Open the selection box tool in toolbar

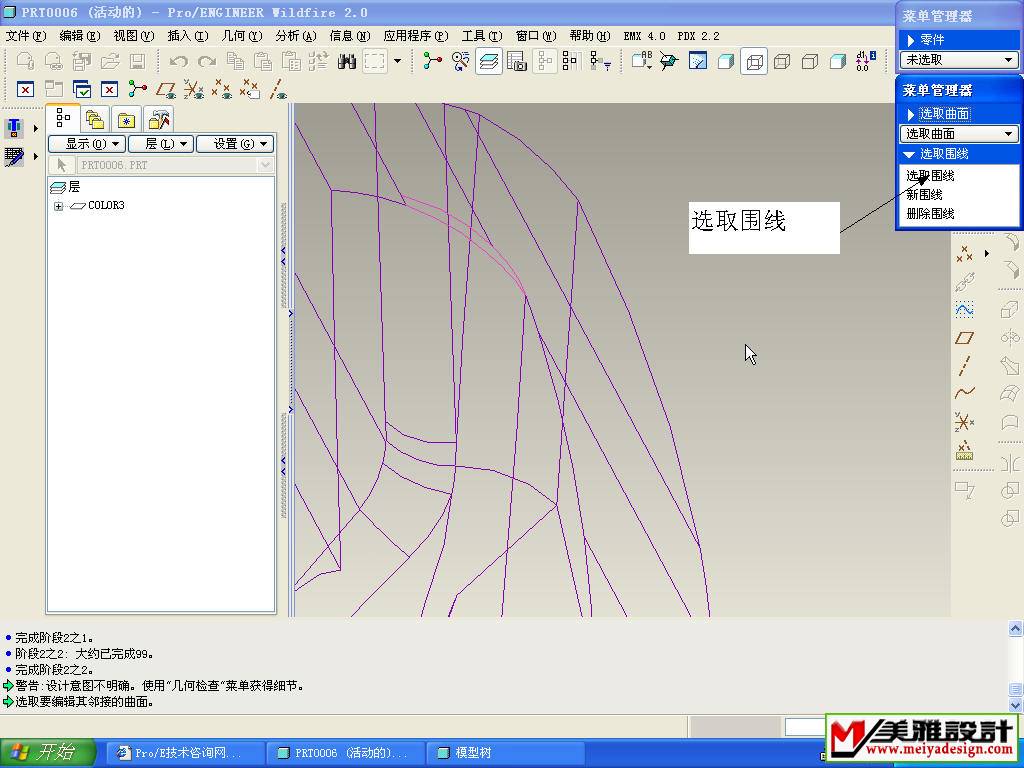[375, 62]
